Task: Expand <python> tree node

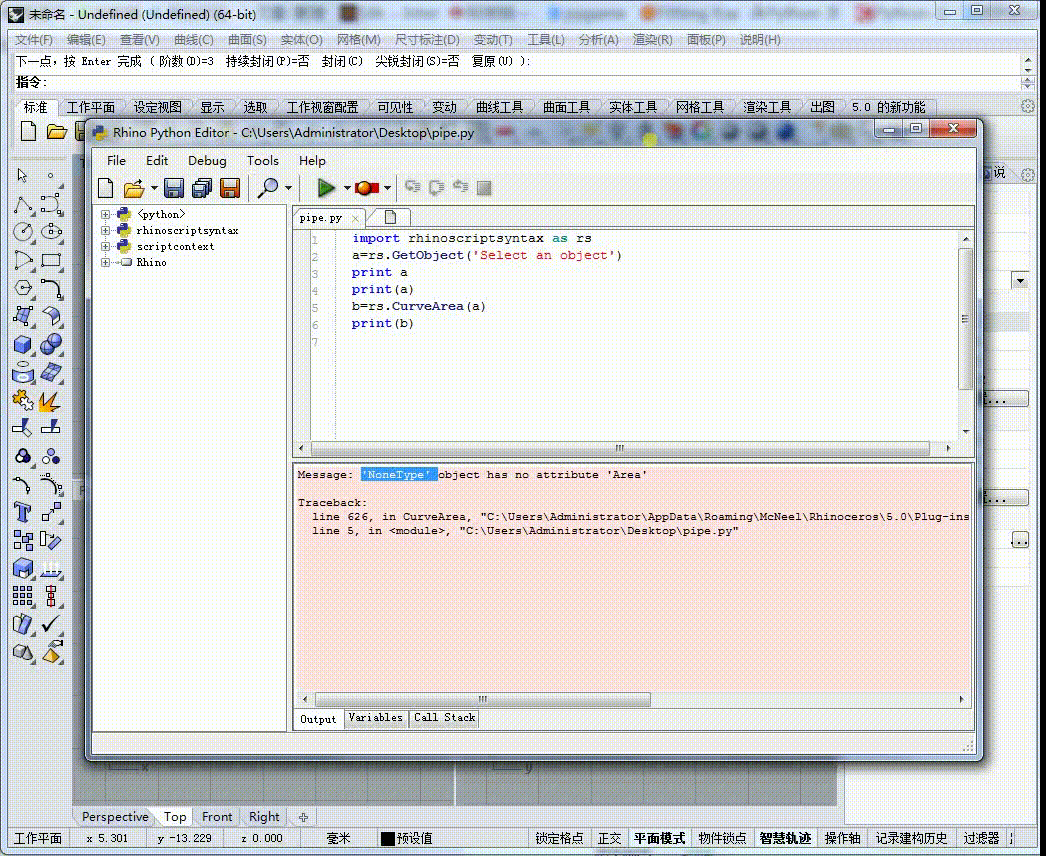Action: coord(105,214)
